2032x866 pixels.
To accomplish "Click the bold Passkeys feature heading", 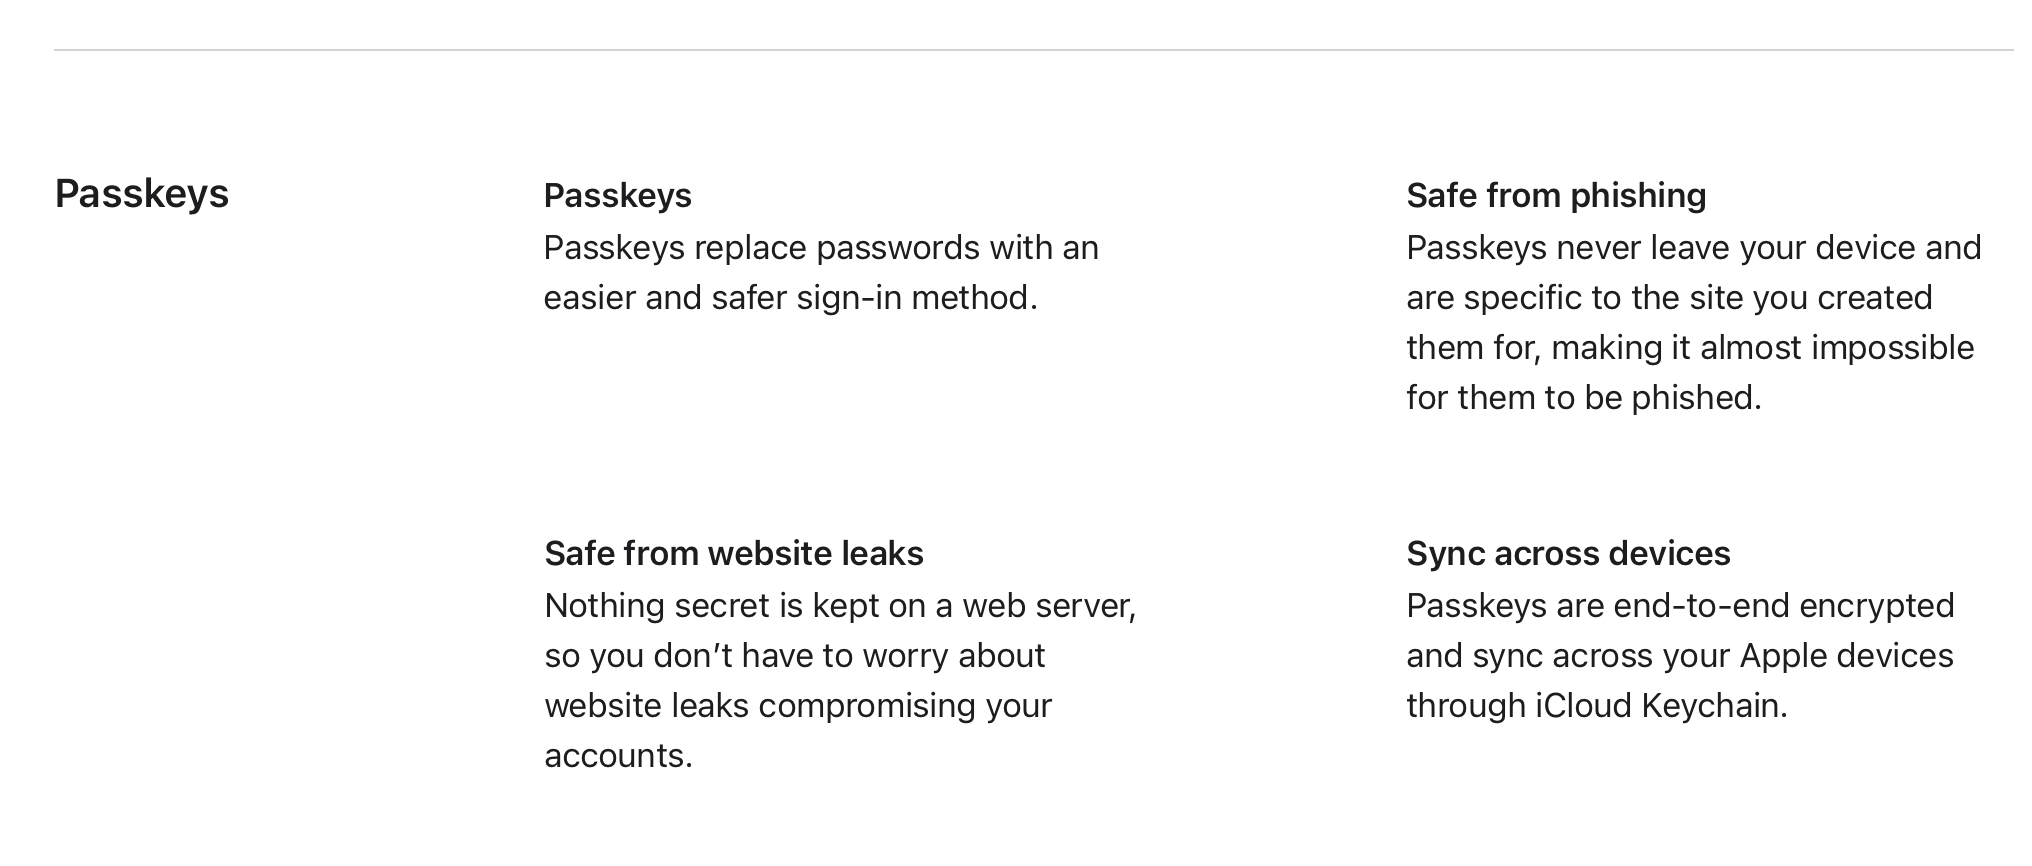I will (x=618, y=195).
